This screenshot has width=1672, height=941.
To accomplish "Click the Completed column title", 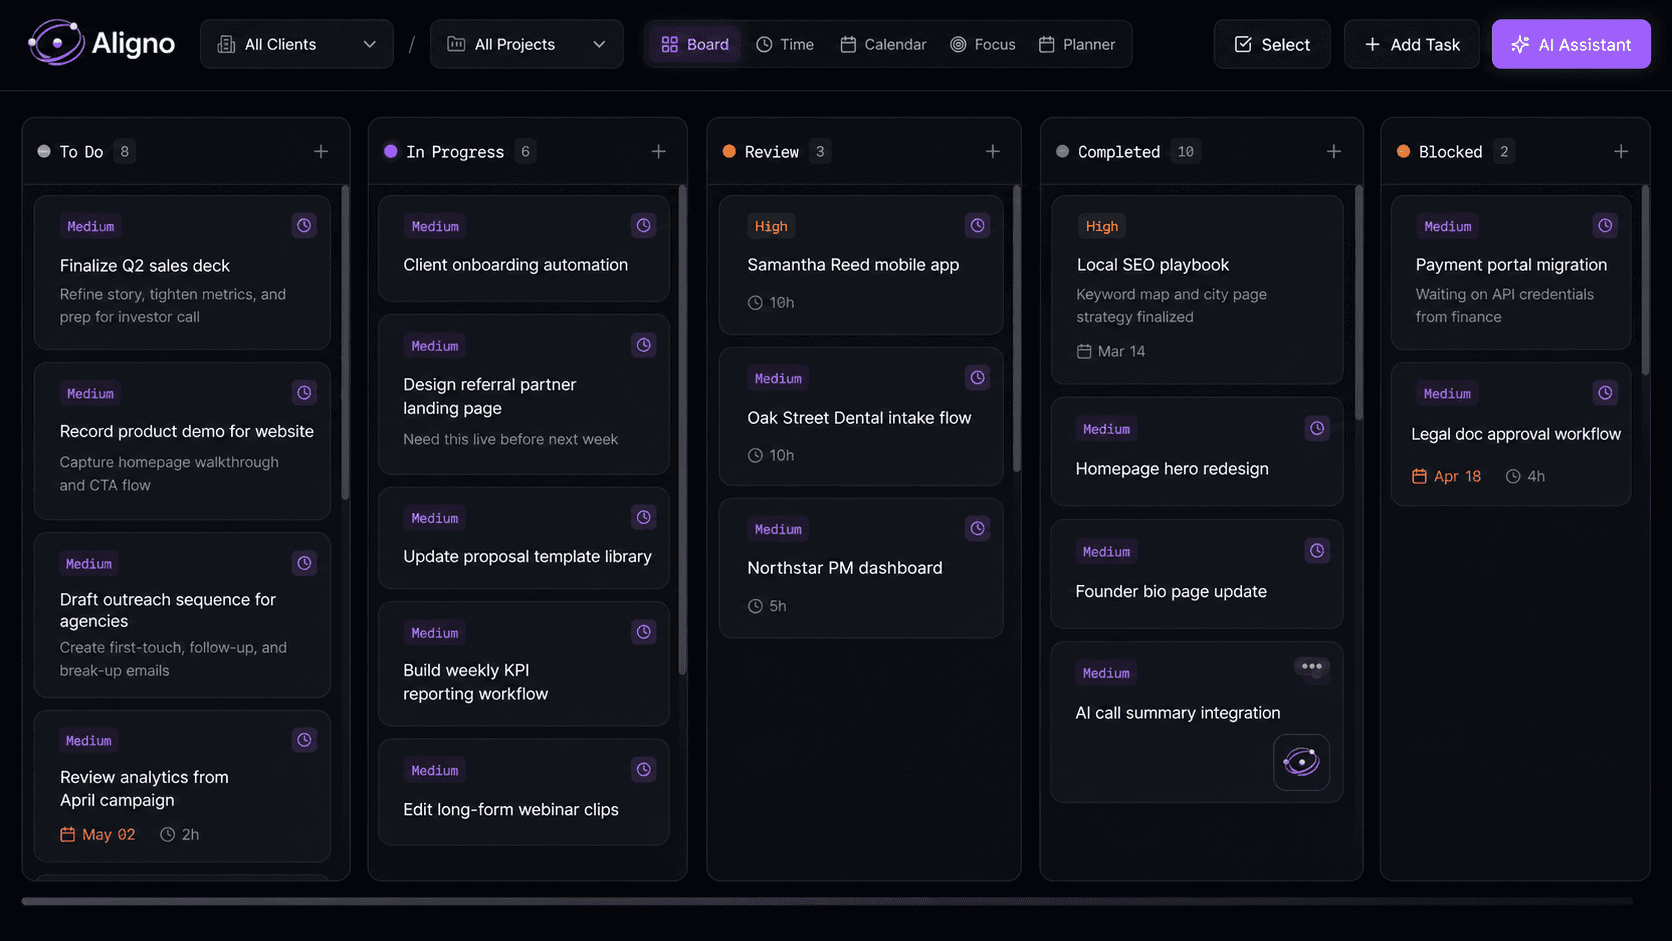I will (x=1119, y=152).
